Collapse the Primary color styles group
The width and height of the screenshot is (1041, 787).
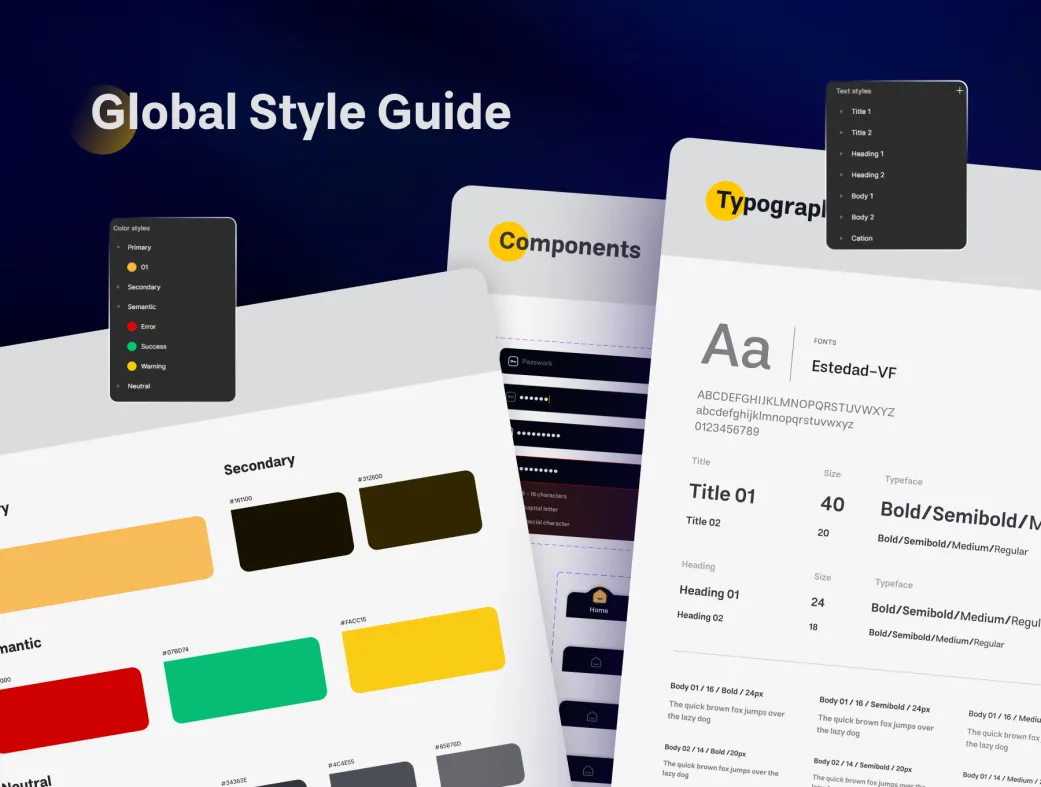(x=118, y=247)
